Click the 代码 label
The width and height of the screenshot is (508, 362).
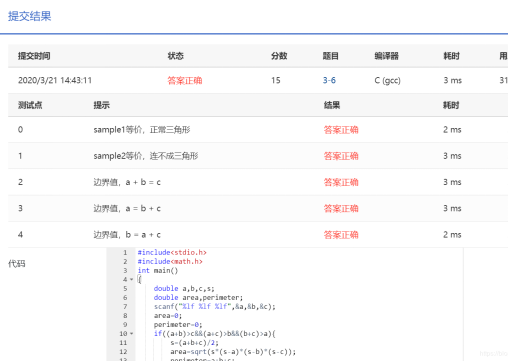(17, 264)
